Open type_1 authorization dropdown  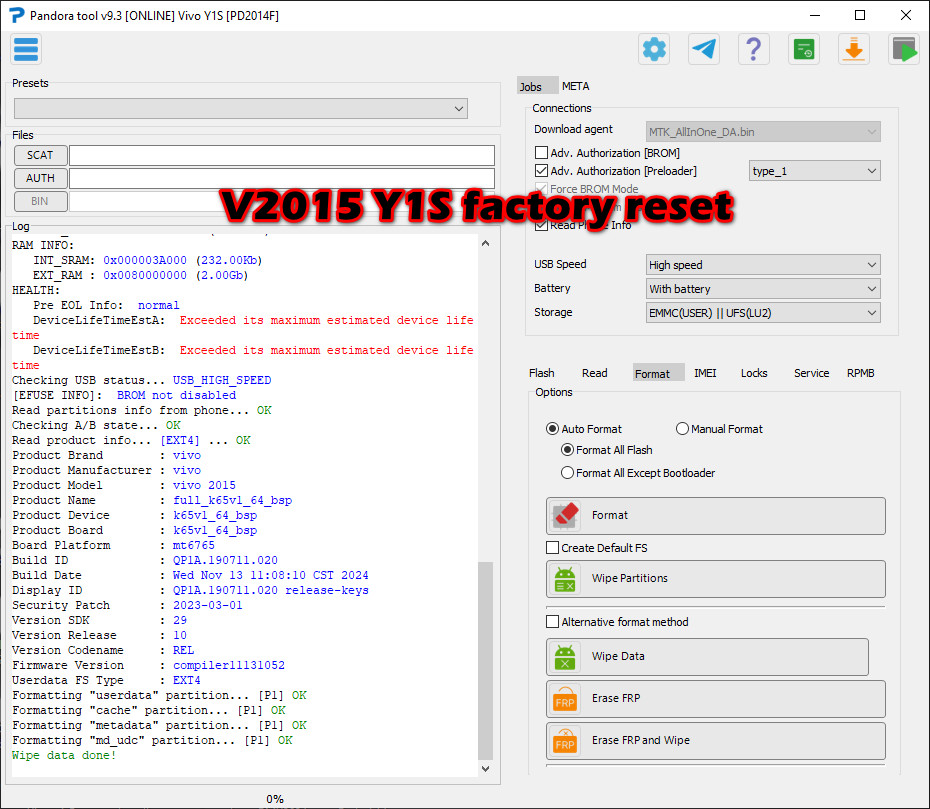click(814, 171)
